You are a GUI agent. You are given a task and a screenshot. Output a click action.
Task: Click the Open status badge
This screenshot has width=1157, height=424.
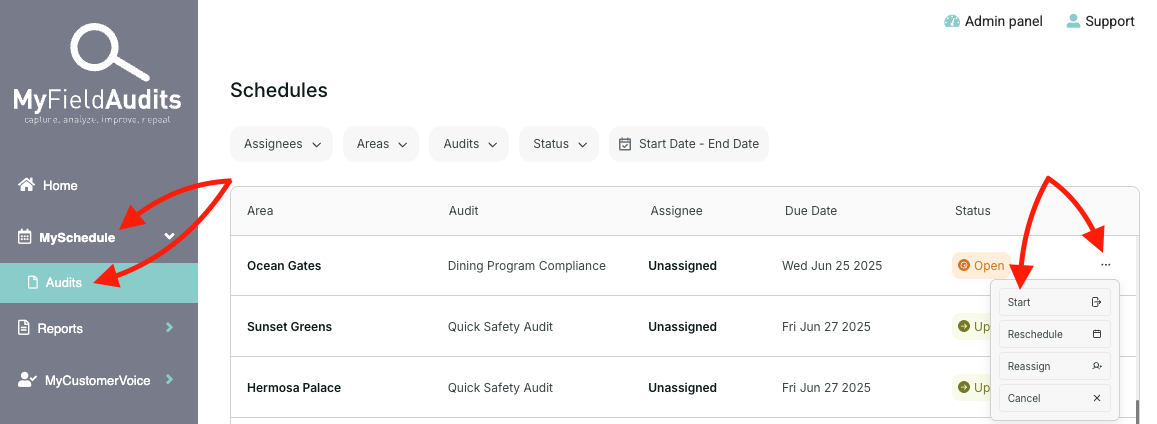981,265
